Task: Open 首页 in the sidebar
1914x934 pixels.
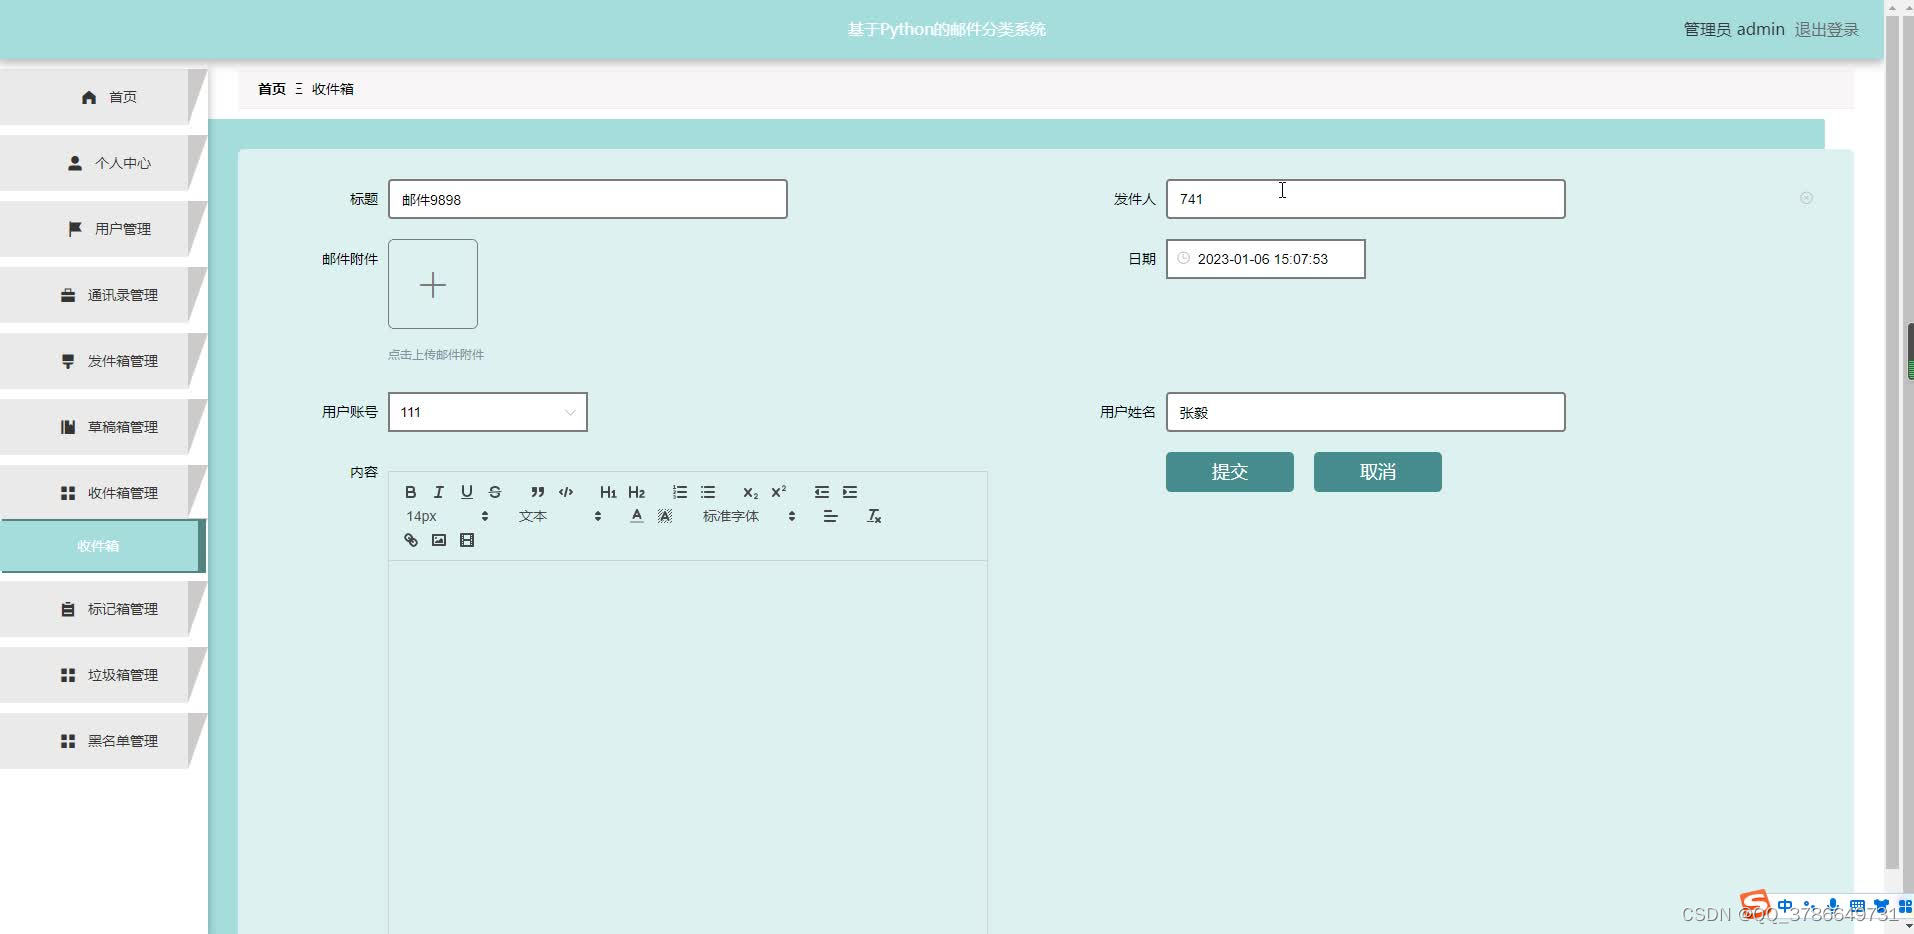Action: pyautogui.click(x=103, y=97)
